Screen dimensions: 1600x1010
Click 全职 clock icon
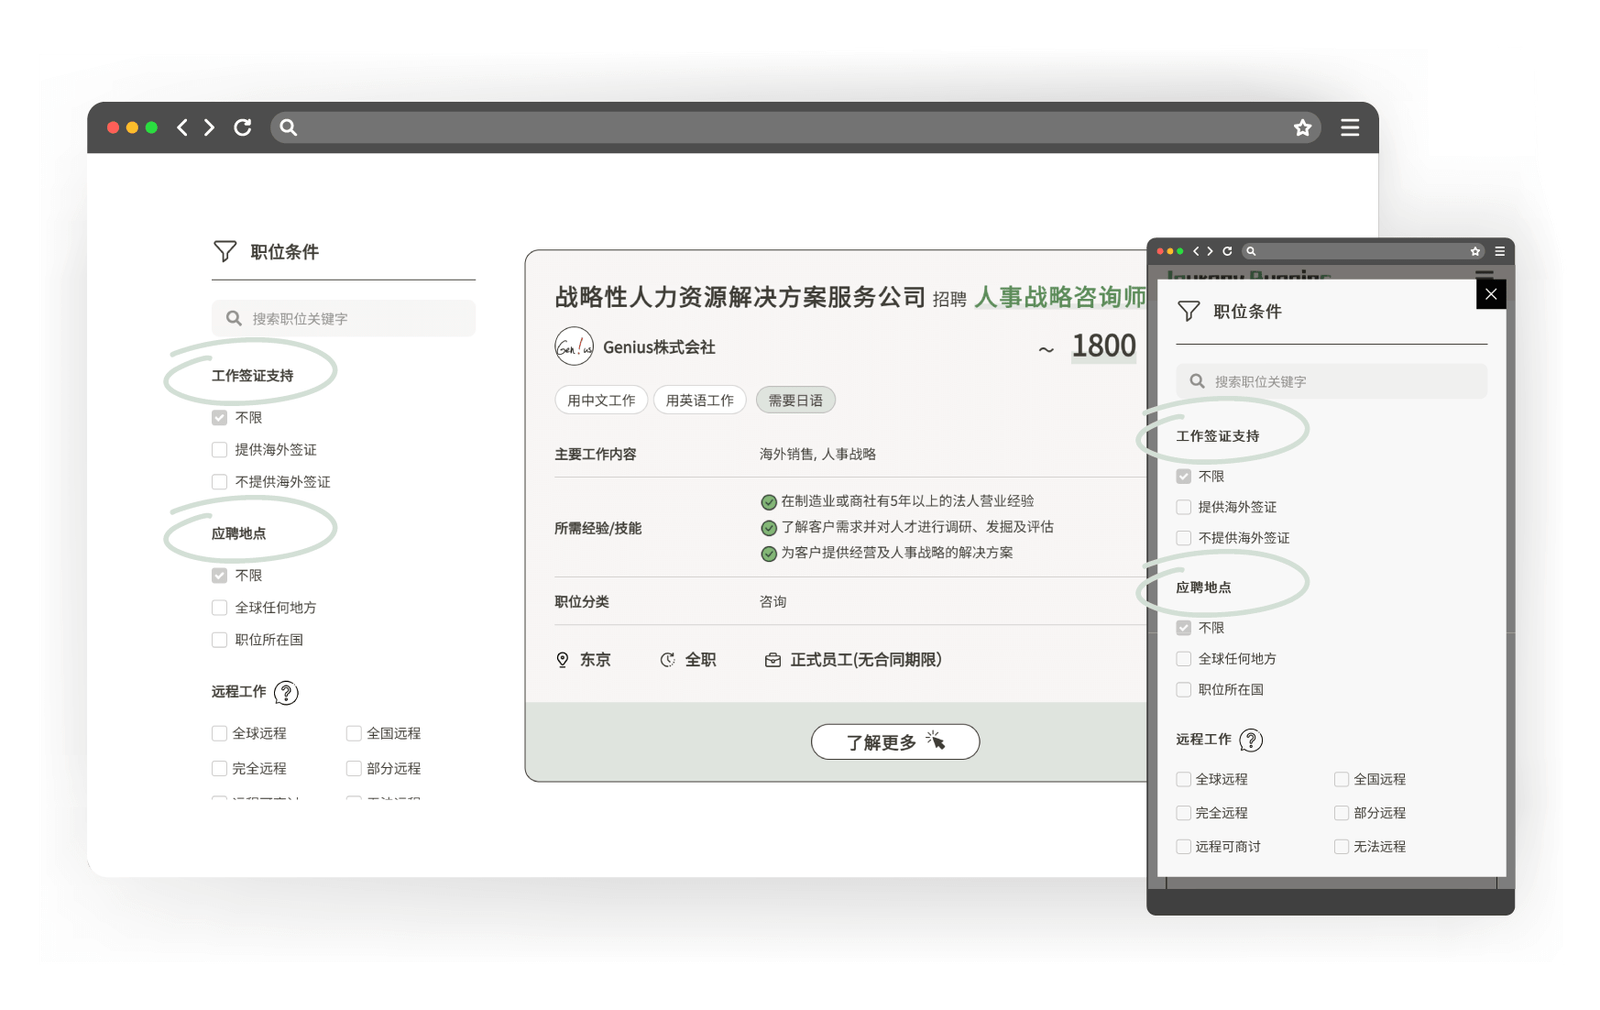[667, 660]
